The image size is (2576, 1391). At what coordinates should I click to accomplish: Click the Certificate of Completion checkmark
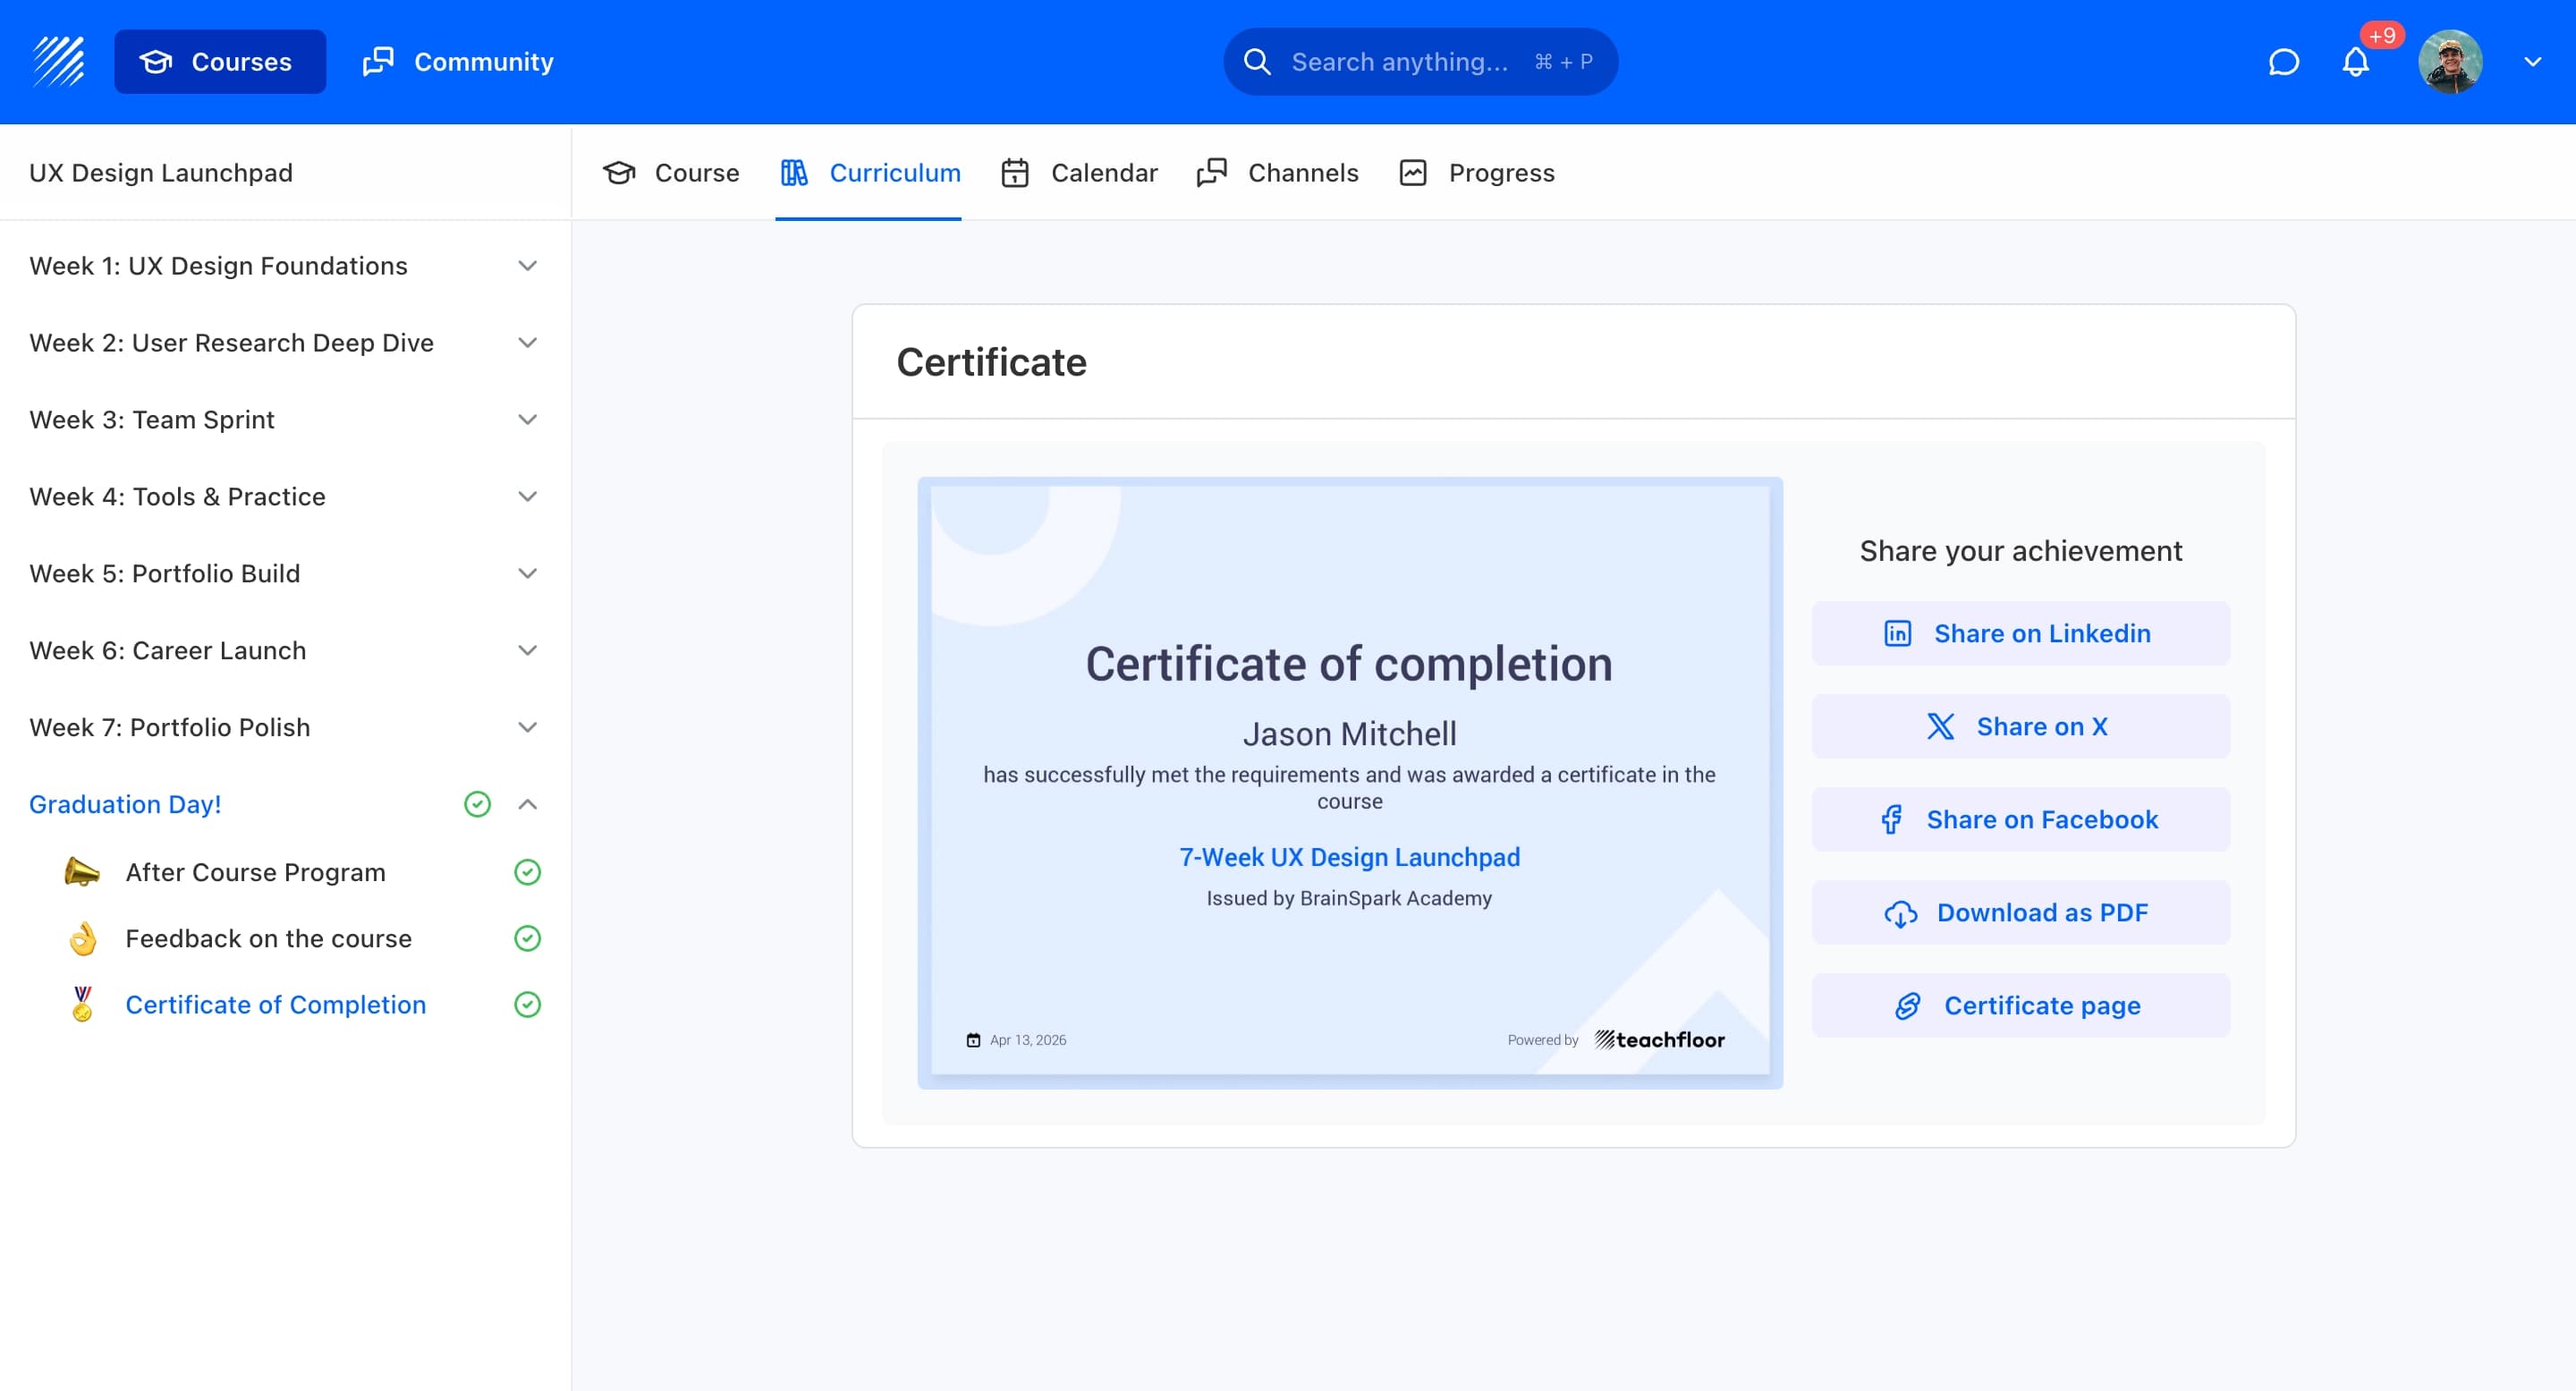527,1004
